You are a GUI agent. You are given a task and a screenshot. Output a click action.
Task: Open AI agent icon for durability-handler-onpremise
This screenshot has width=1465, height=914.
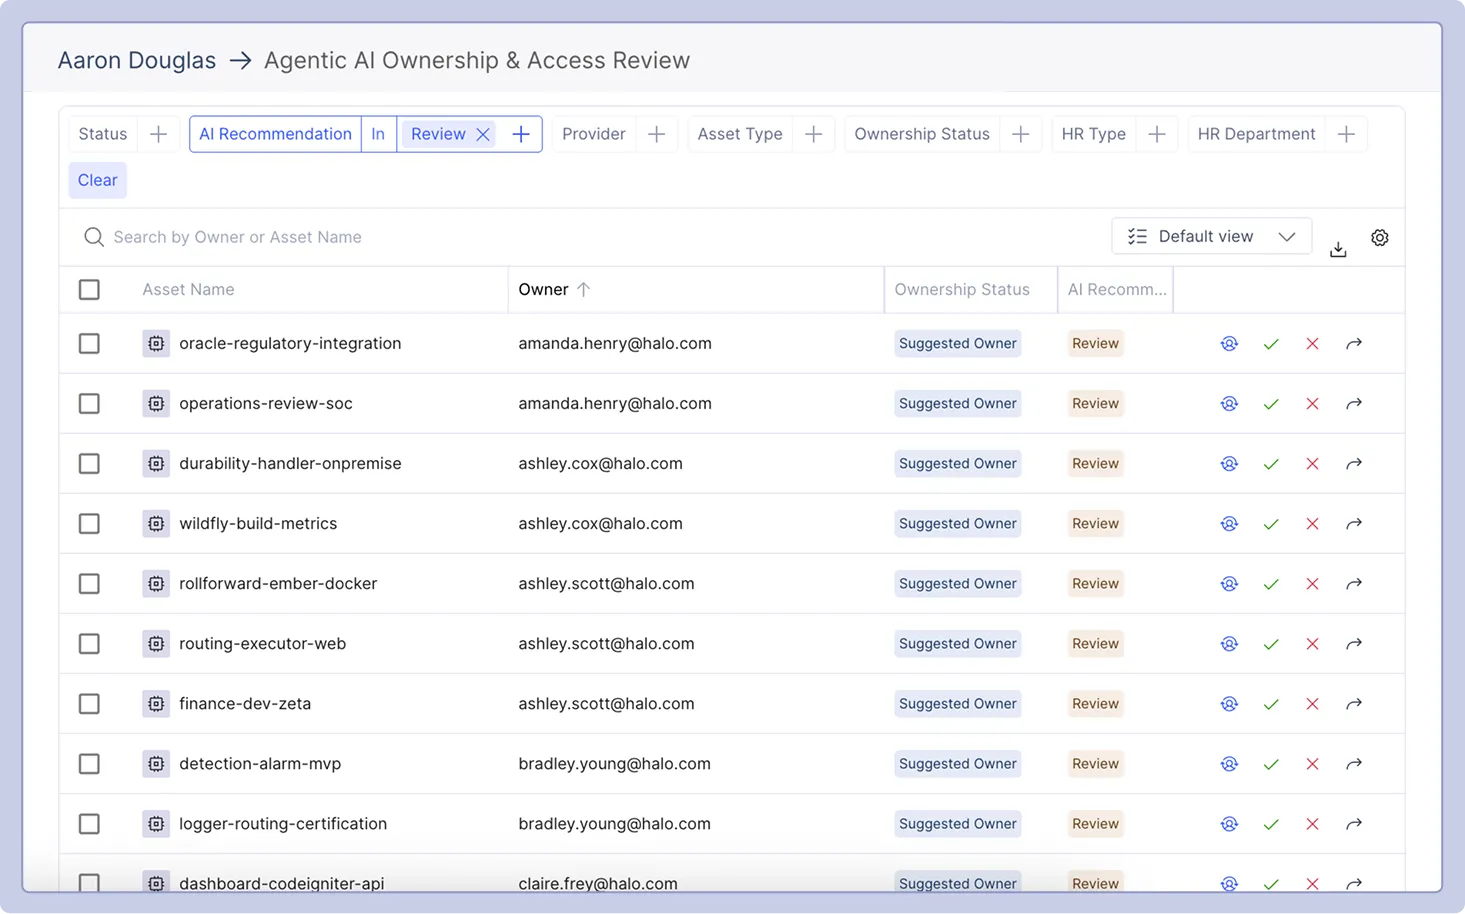coord(1229,464)
